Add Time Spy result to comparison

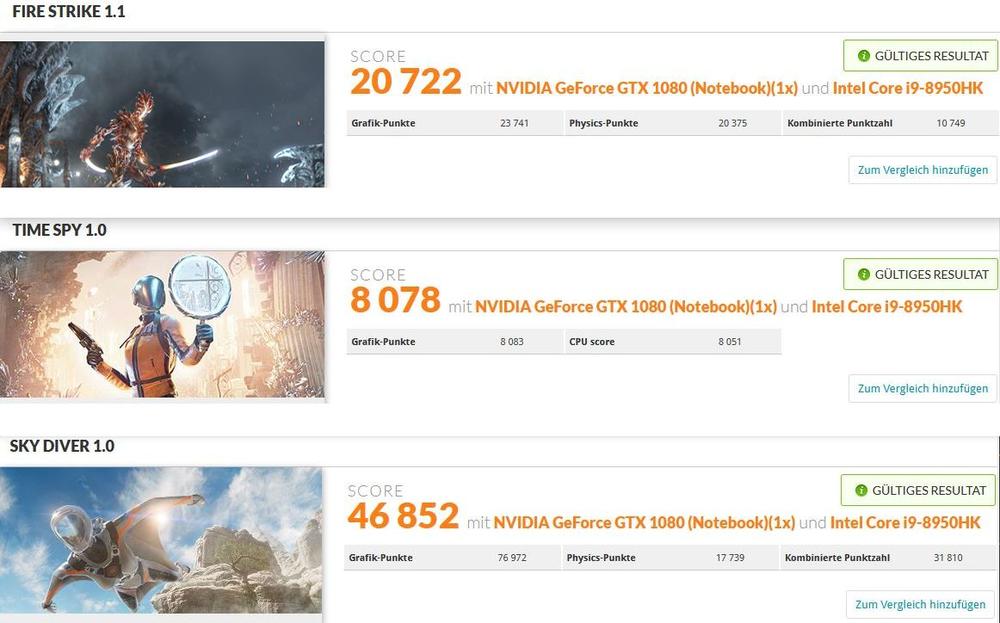pos(922,388)
